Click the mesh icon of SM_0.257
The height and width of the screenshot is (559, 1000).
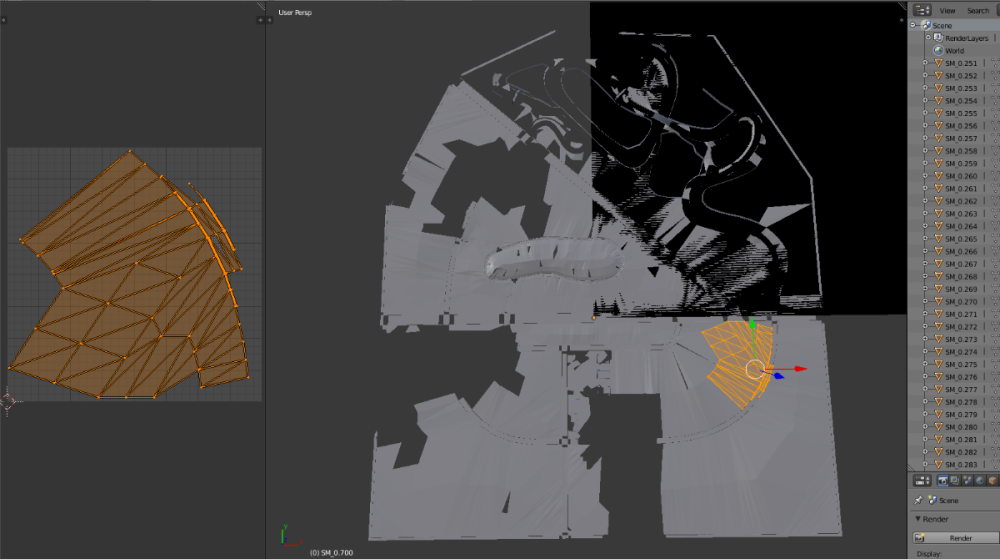pos(938,138)
